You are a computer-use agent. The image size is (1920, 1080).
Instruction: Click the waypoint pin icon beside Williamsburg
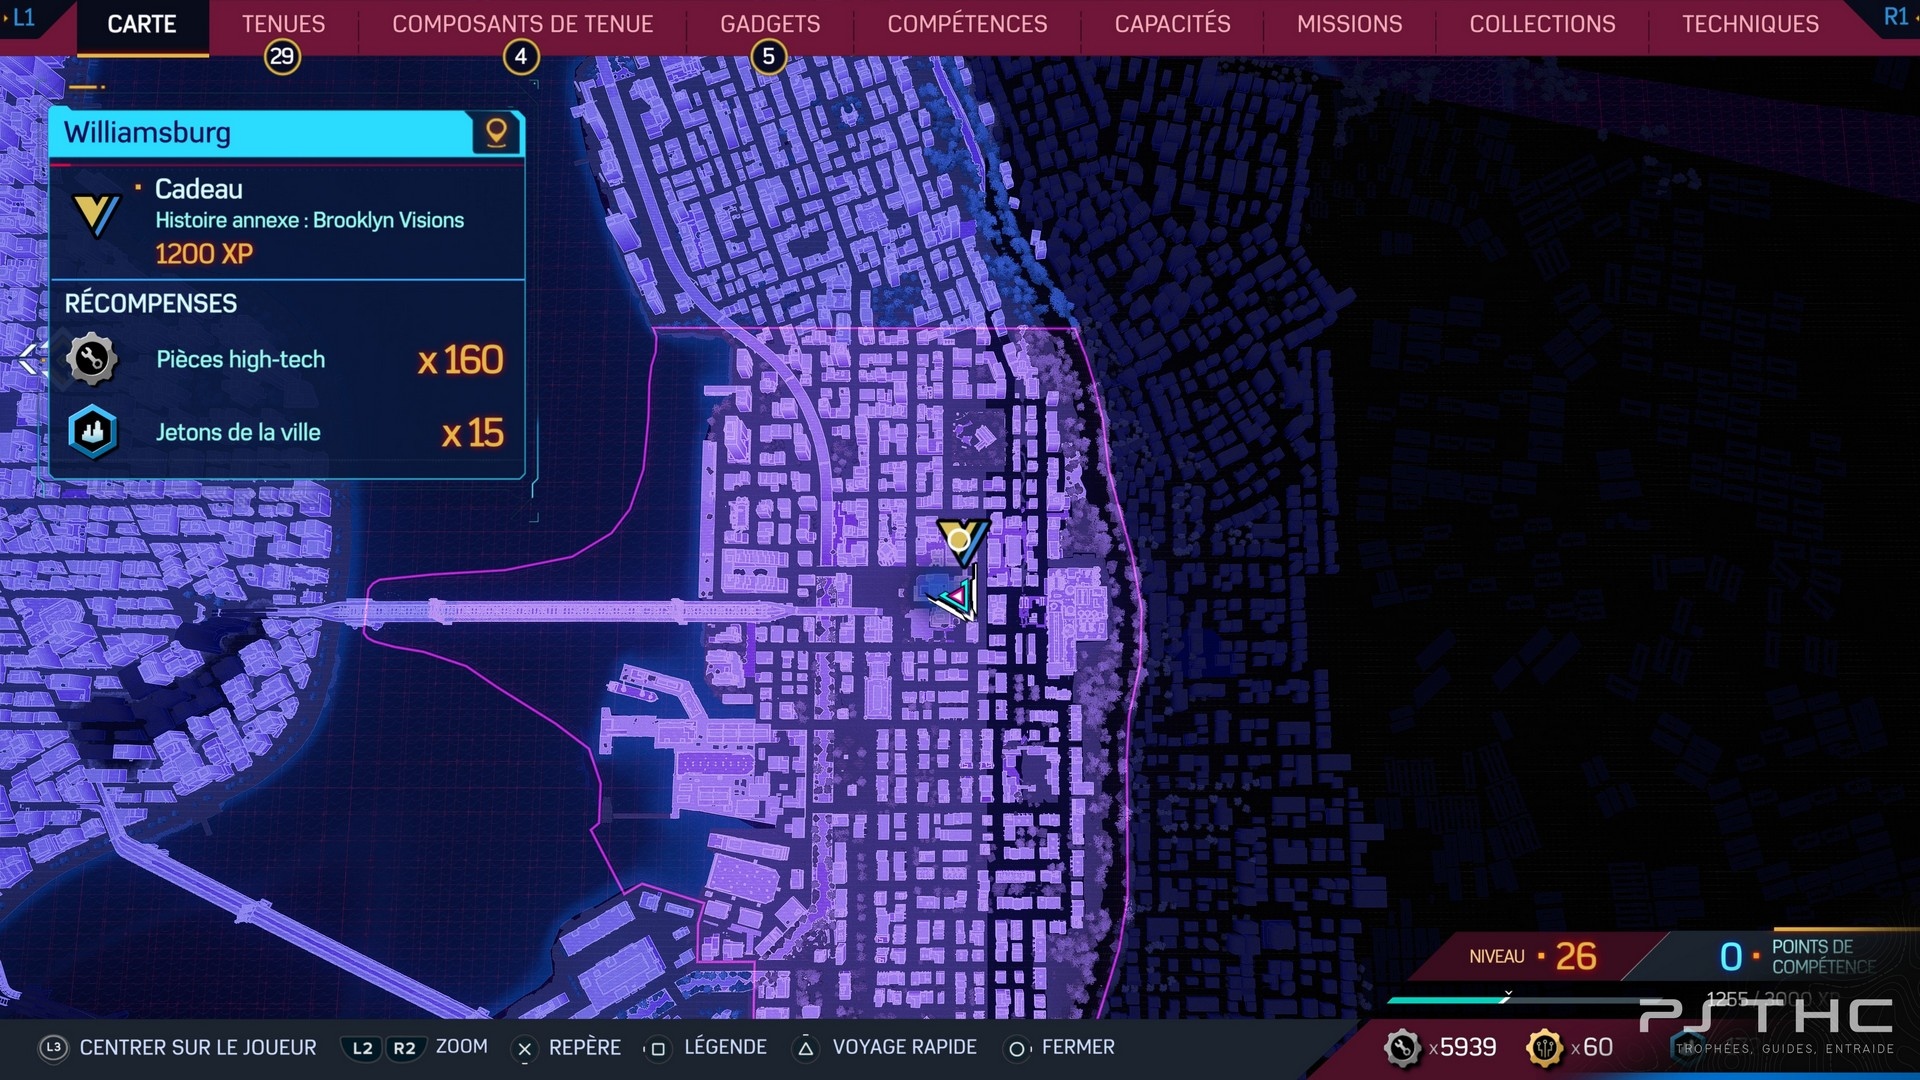click(496, 133)
